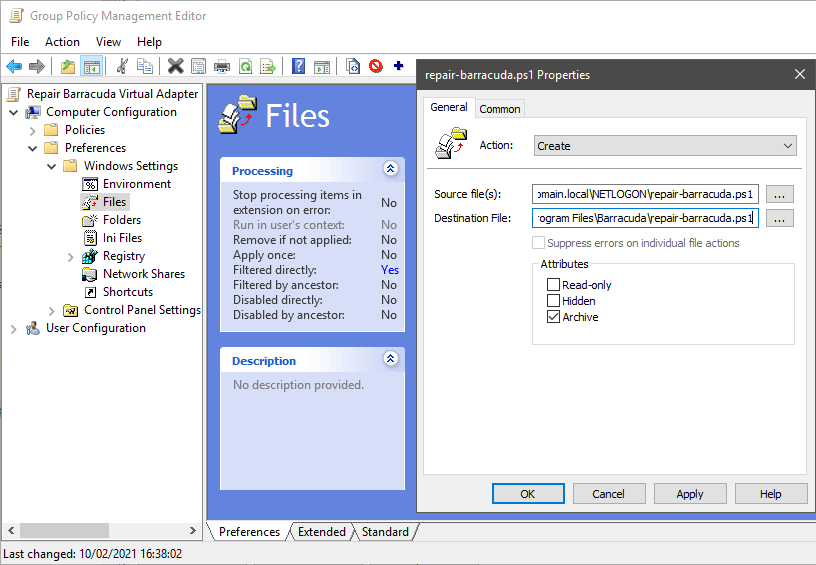This screenshot has height=565, width=816.
Task: Click the green Refresh toolbar icon
Action: [246, 66]
